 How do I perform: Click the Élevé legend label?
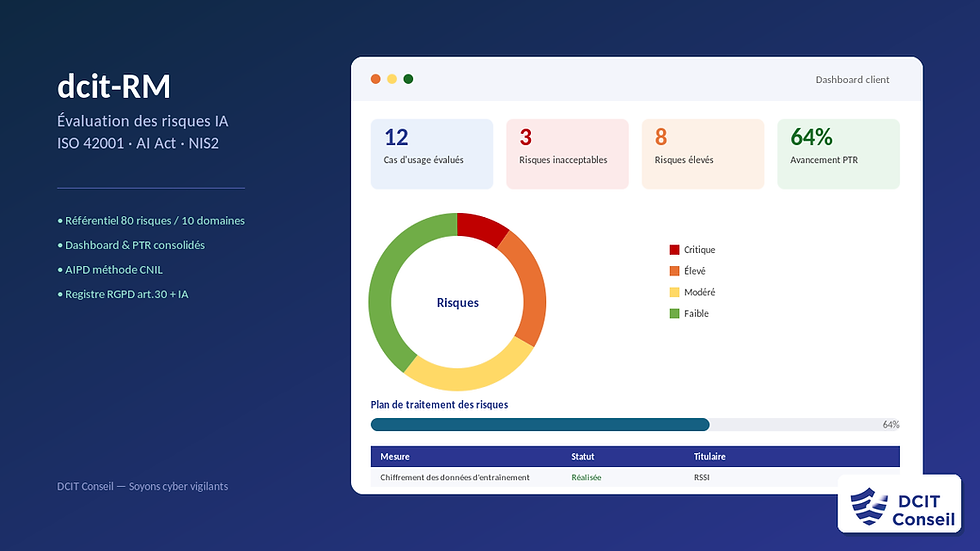694,271
